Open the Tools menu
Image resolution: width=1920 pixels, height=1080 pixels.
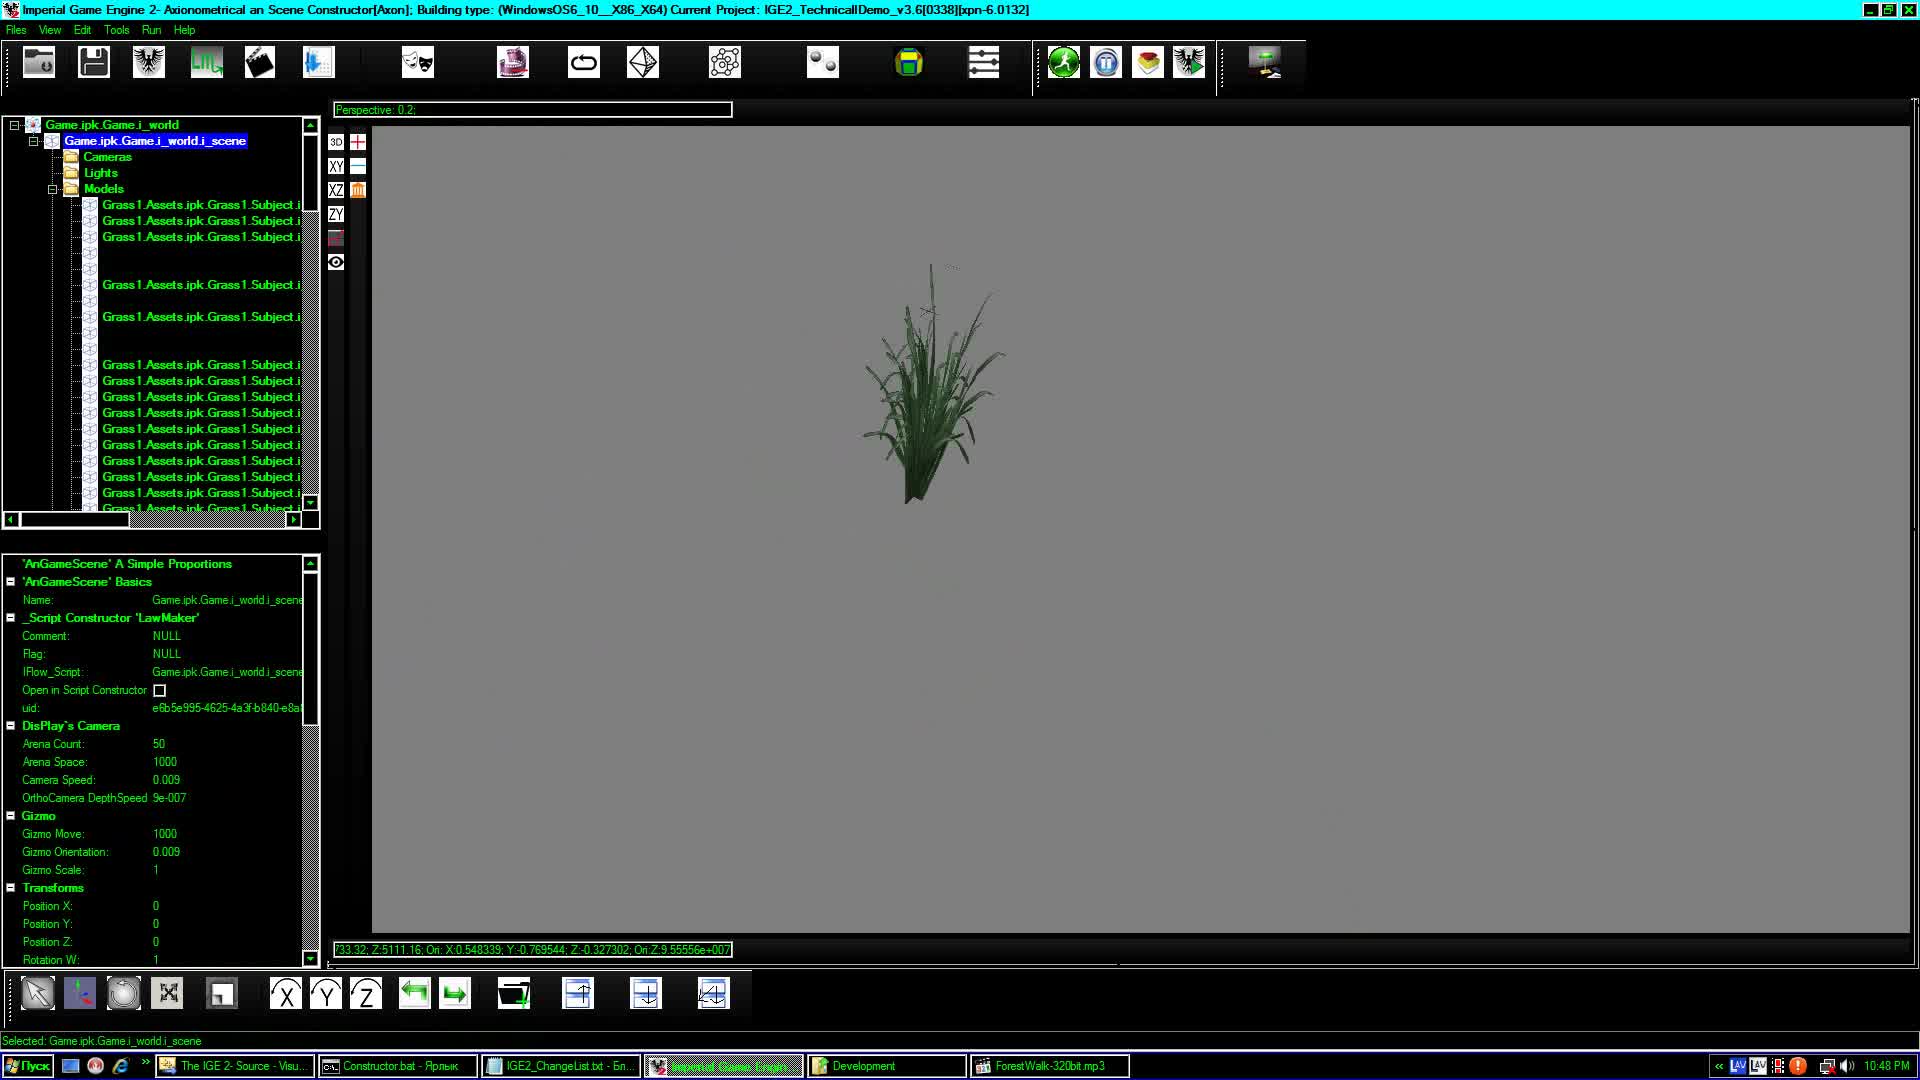coord(116,30)
